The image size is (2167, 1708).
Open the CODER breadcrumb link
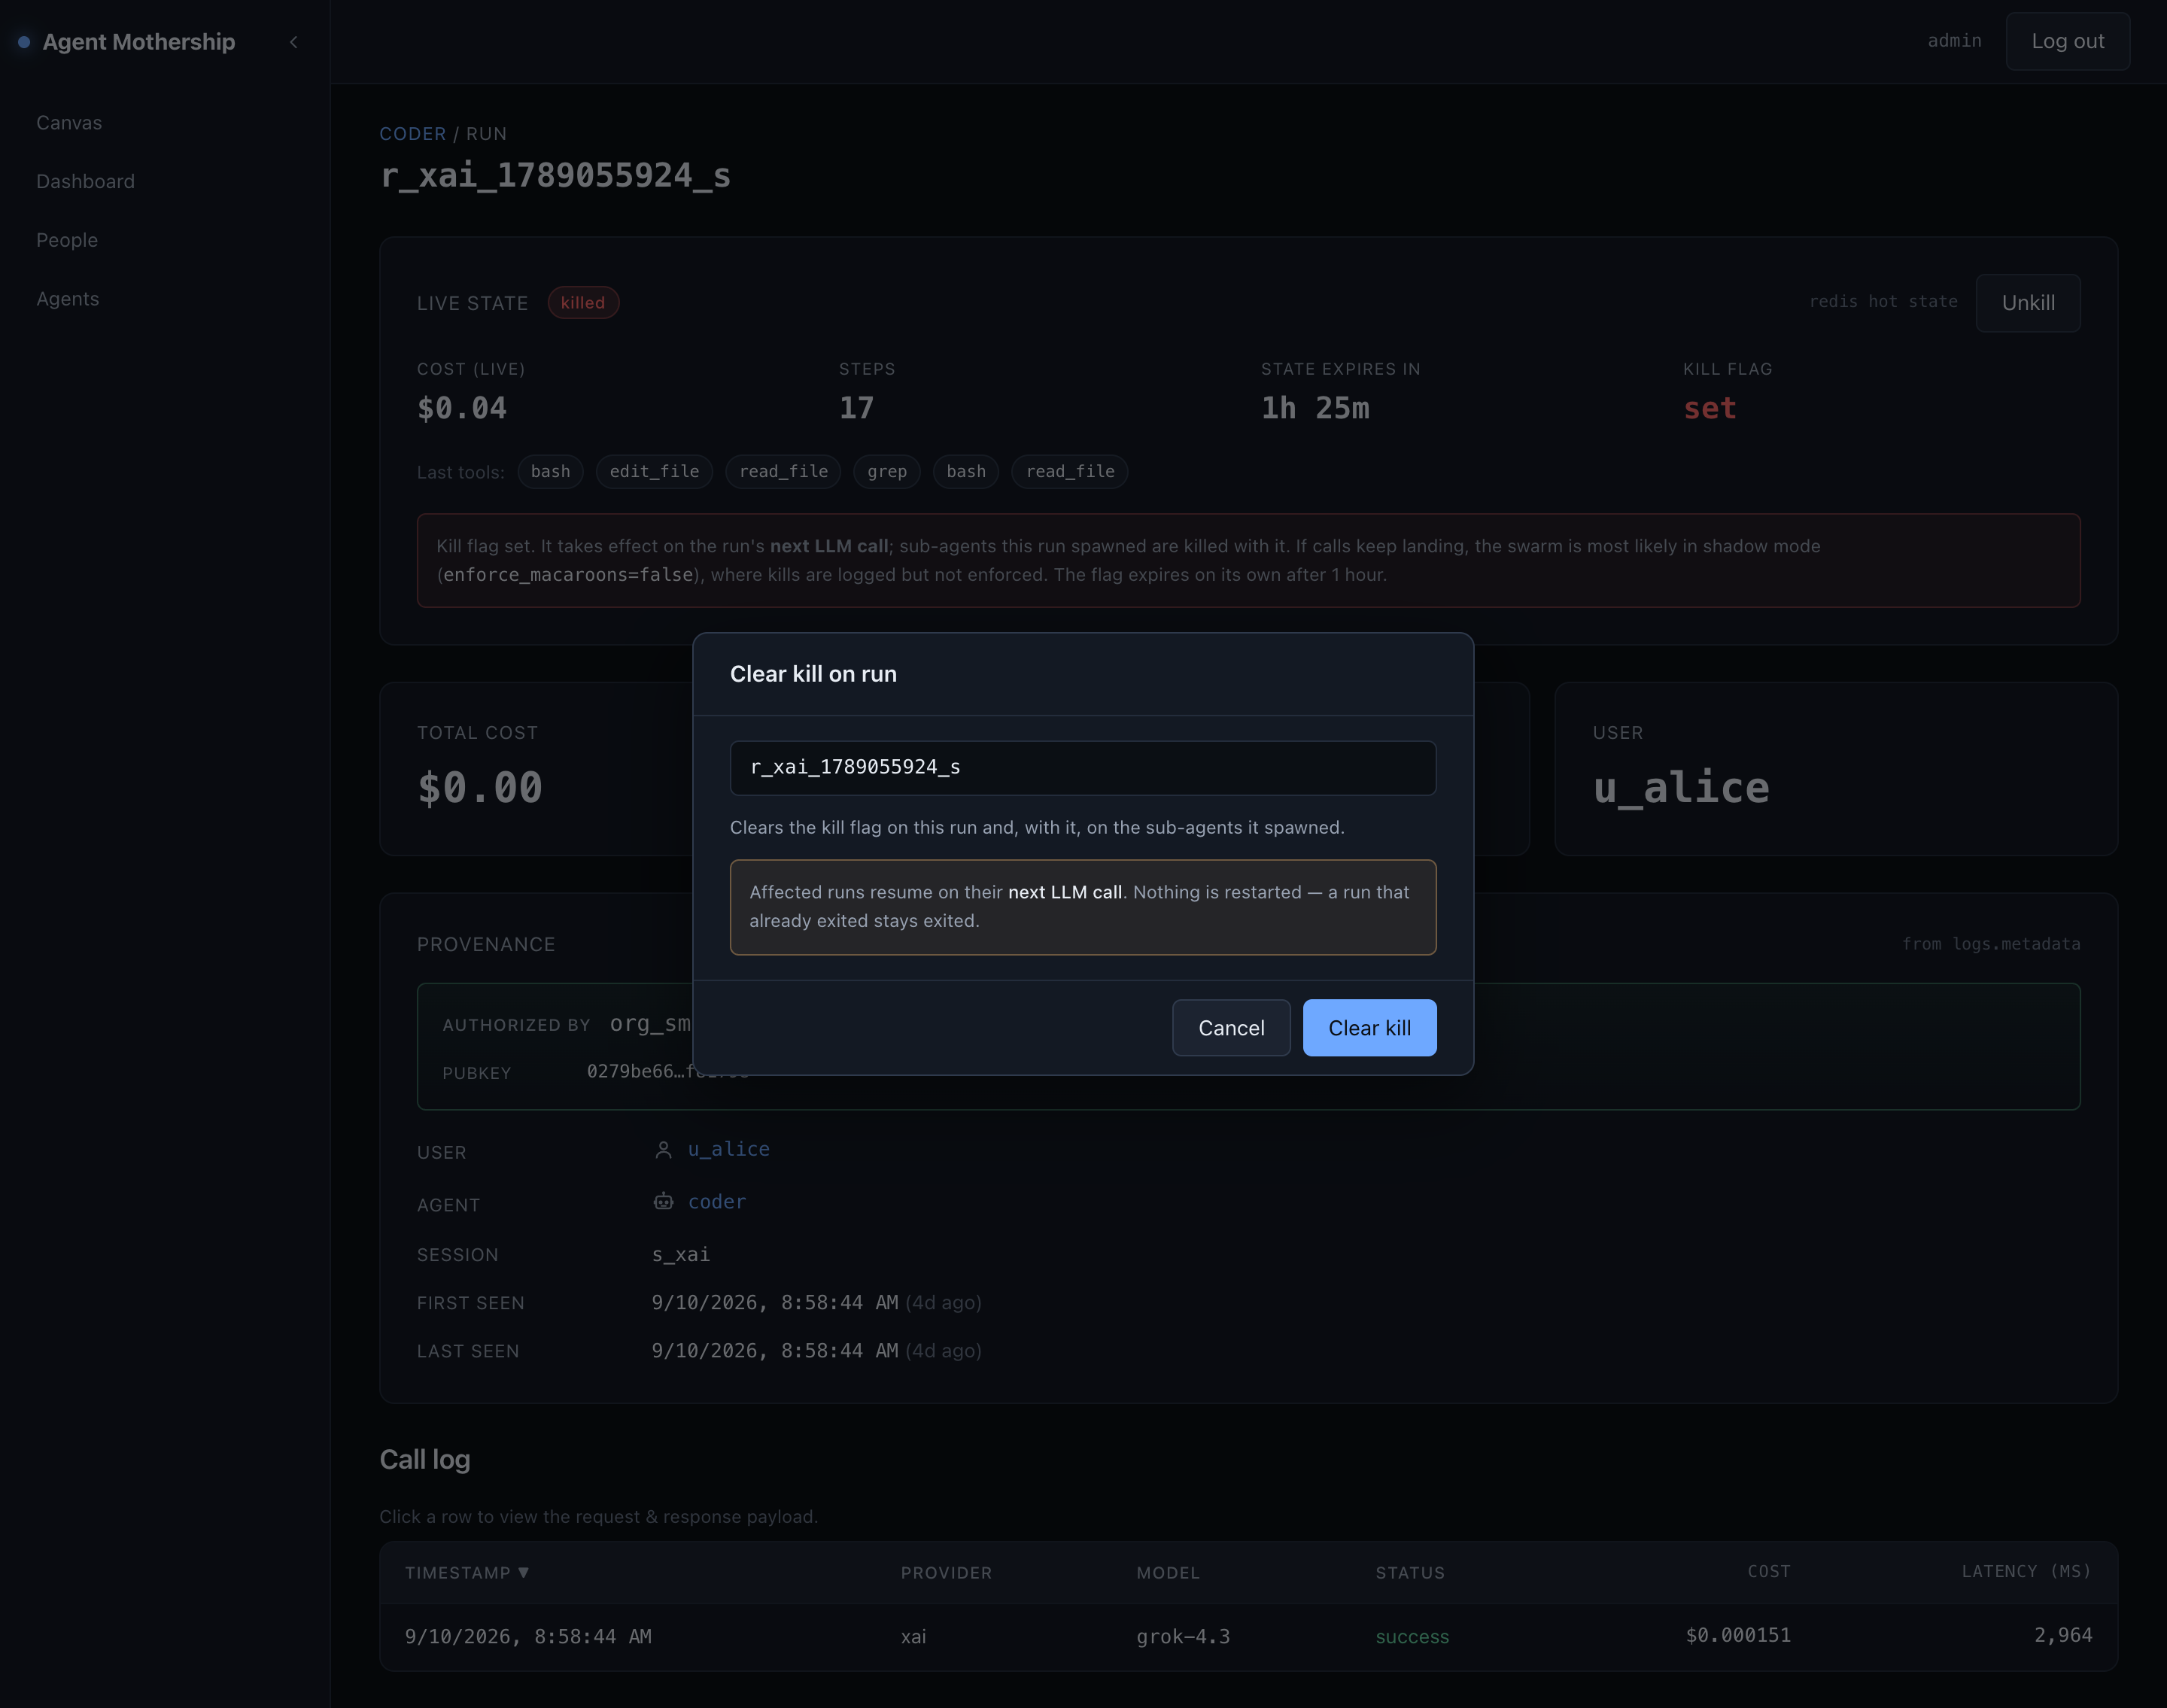pos(413,134)
